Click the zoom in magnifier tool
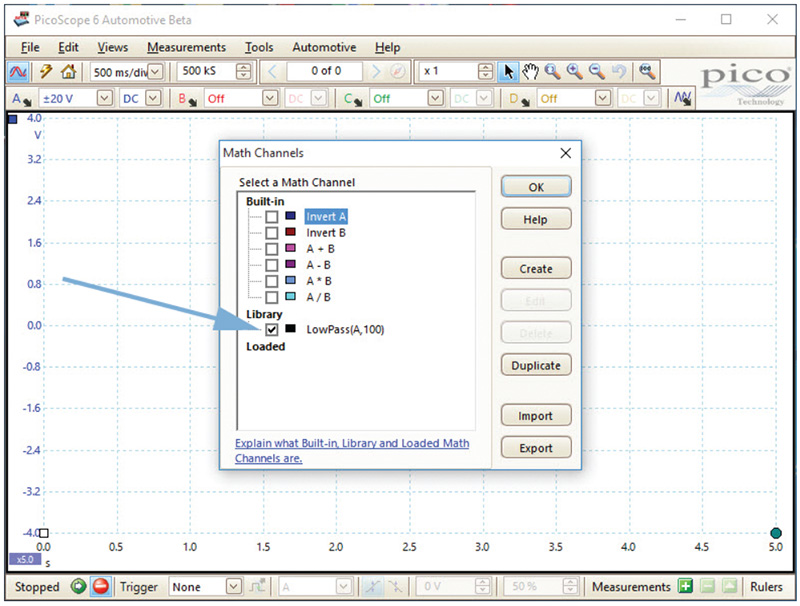 click(x=574, y=71)
